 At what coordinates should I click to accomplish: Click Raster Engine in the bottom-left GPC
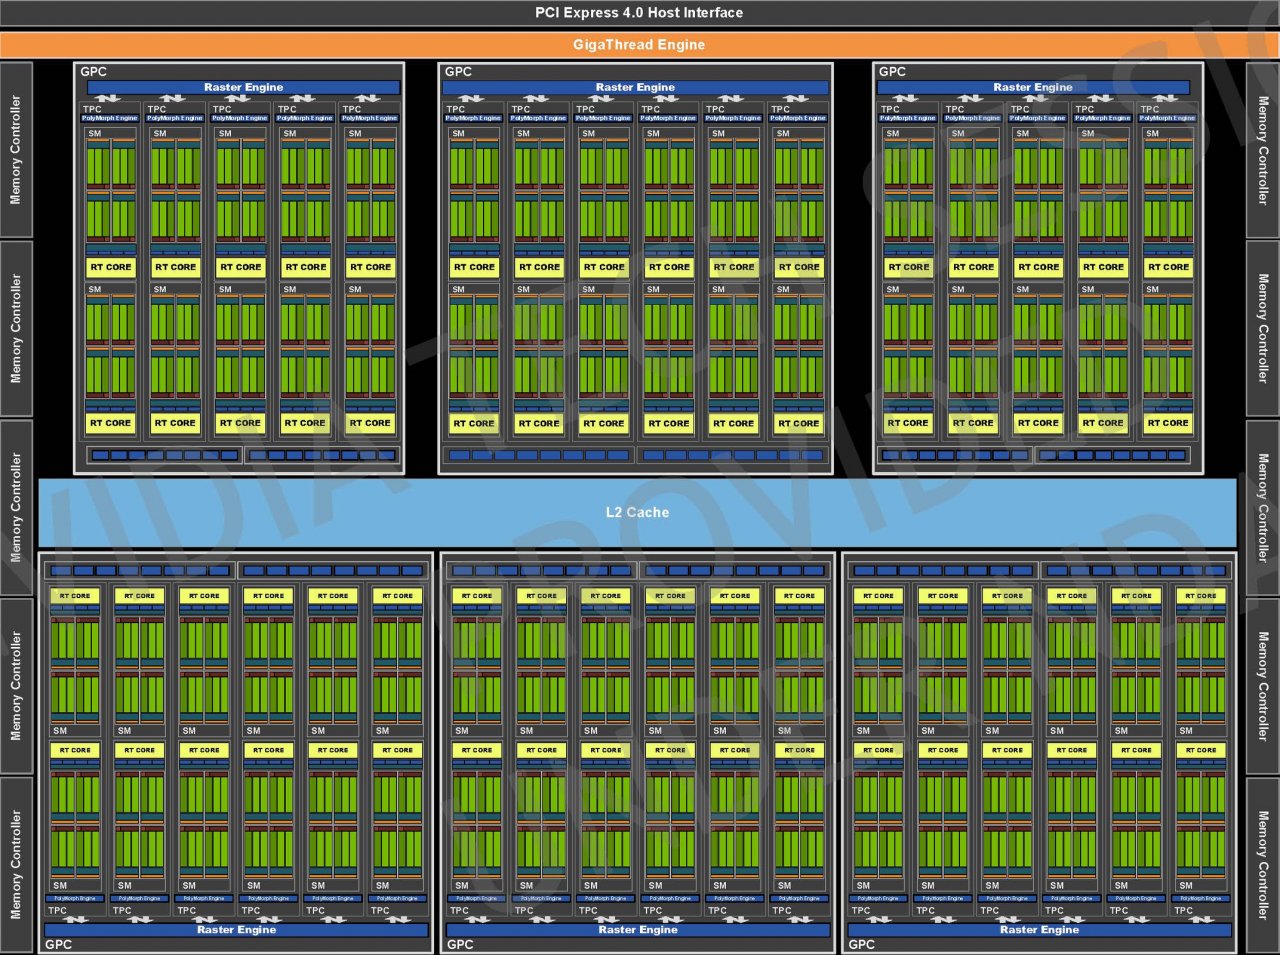click(236, 930)
